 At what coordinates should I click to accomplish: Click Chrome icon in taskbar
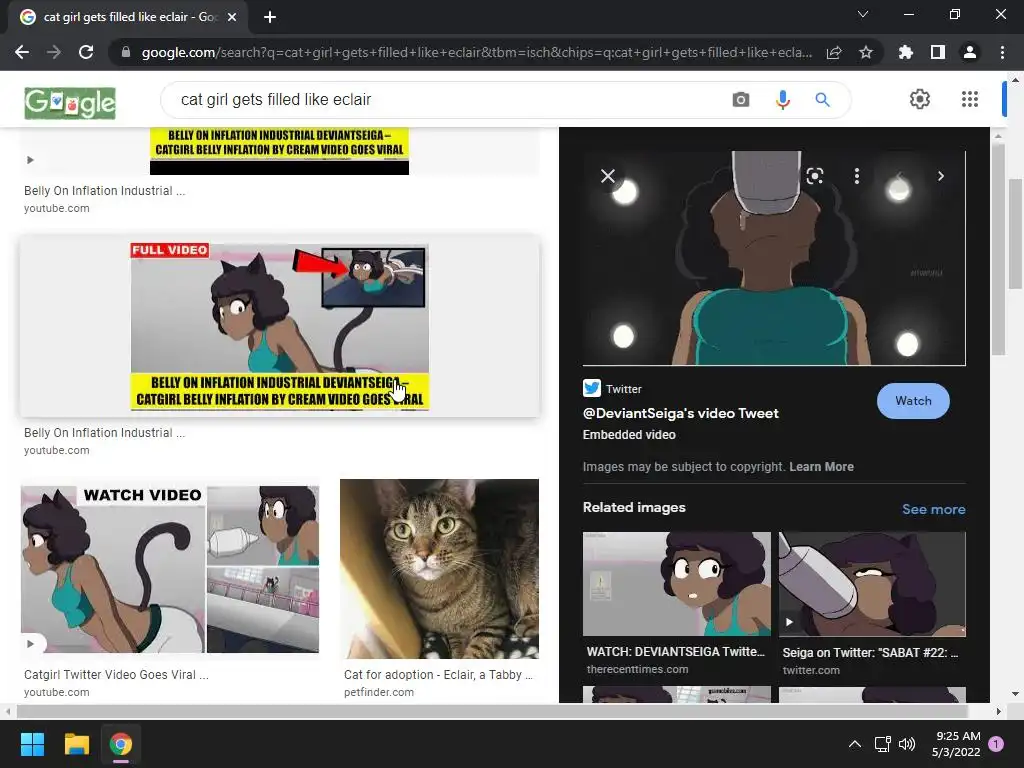click(121, 744)
